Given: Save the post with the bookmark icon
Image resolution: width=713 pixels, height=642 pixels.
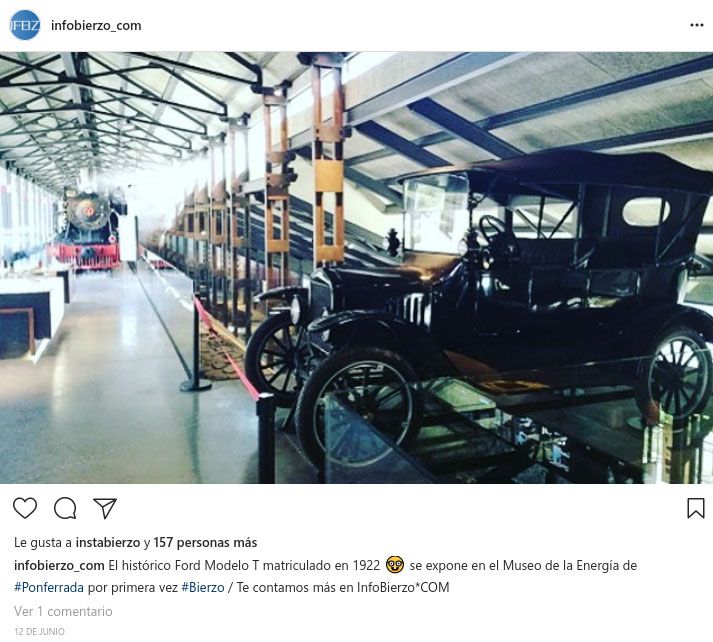Looking at the screenshot, I should click(696, 508).
